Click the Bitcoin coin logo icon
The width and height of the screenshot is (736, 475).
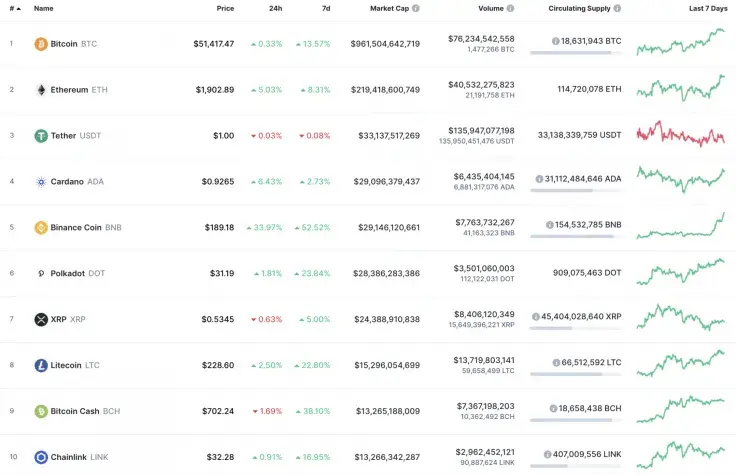point(41,44)
